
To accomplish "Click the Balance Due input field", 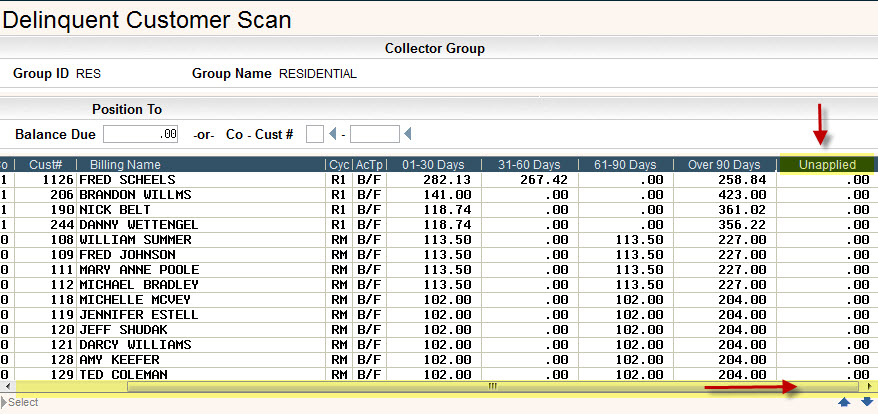I will 141,134.
